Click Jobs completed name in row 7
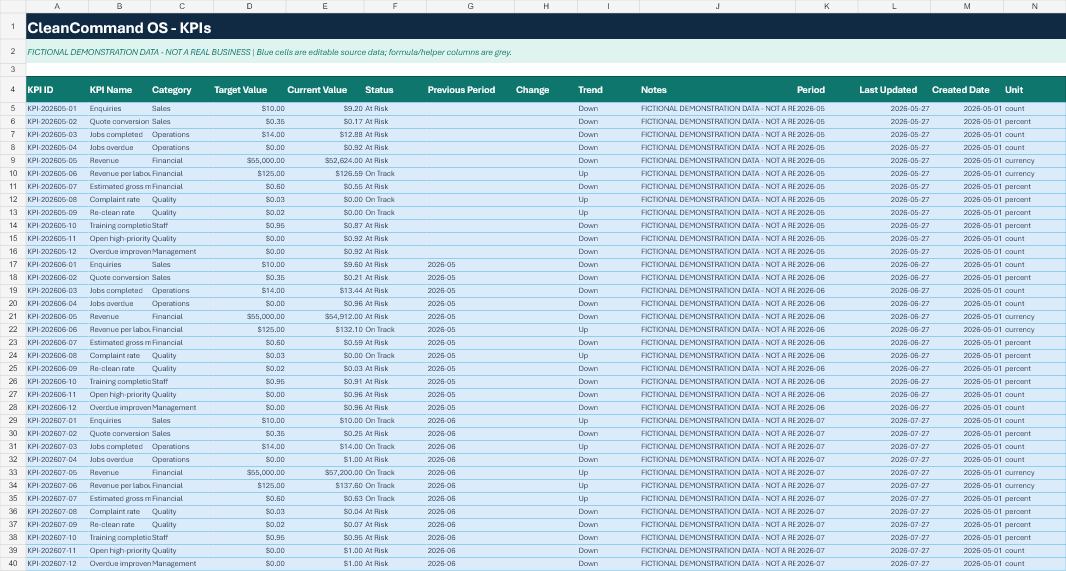 (120, 135)
